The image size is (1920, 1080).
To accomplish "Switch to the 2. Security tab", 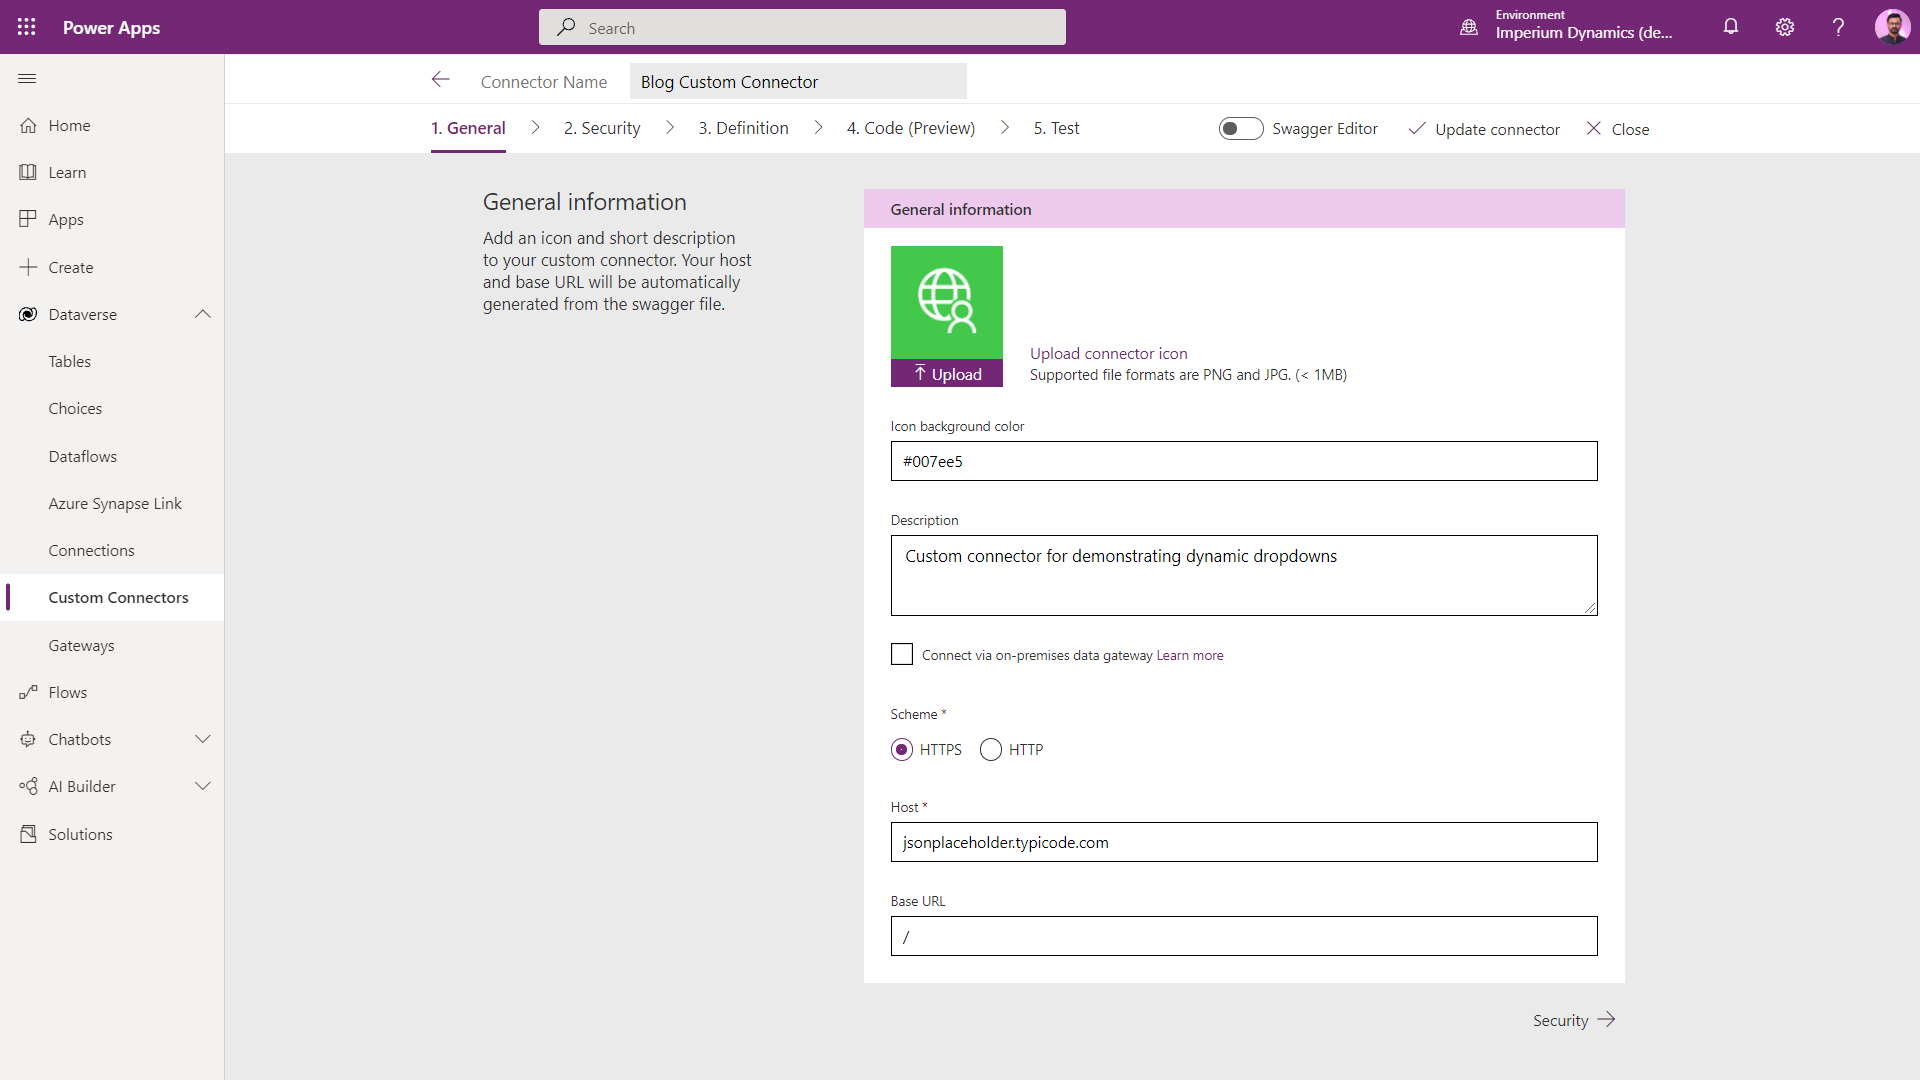I will [602, 128].
